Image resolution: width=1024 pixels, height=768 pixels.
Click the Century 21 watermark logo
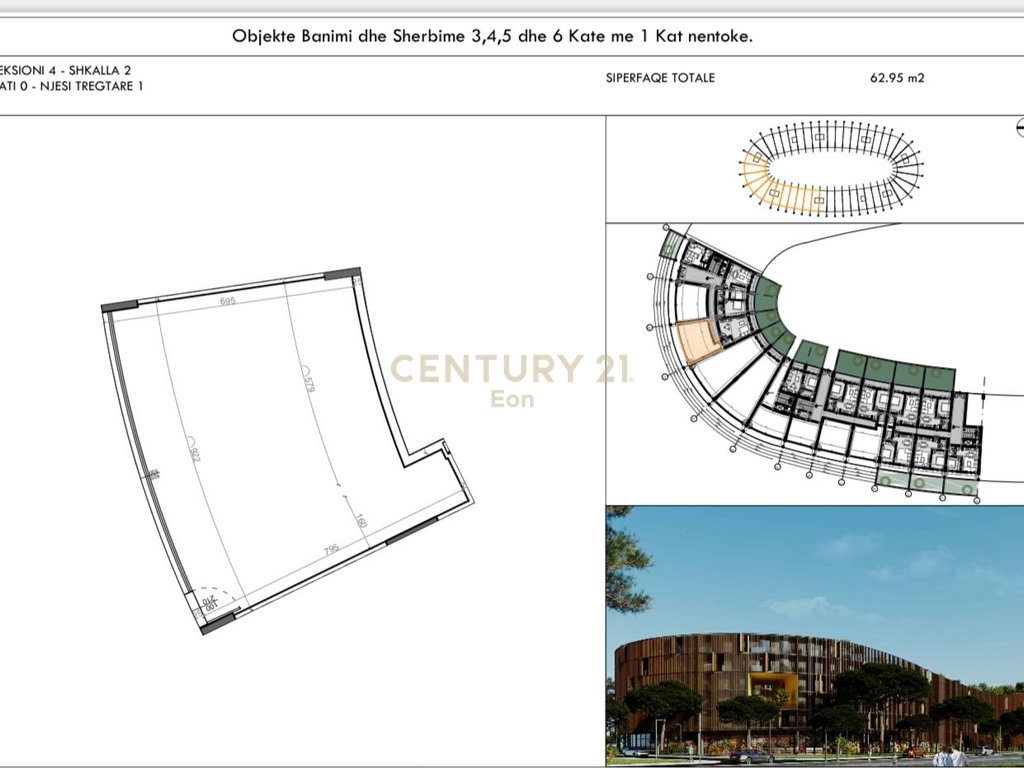(511, 368)
